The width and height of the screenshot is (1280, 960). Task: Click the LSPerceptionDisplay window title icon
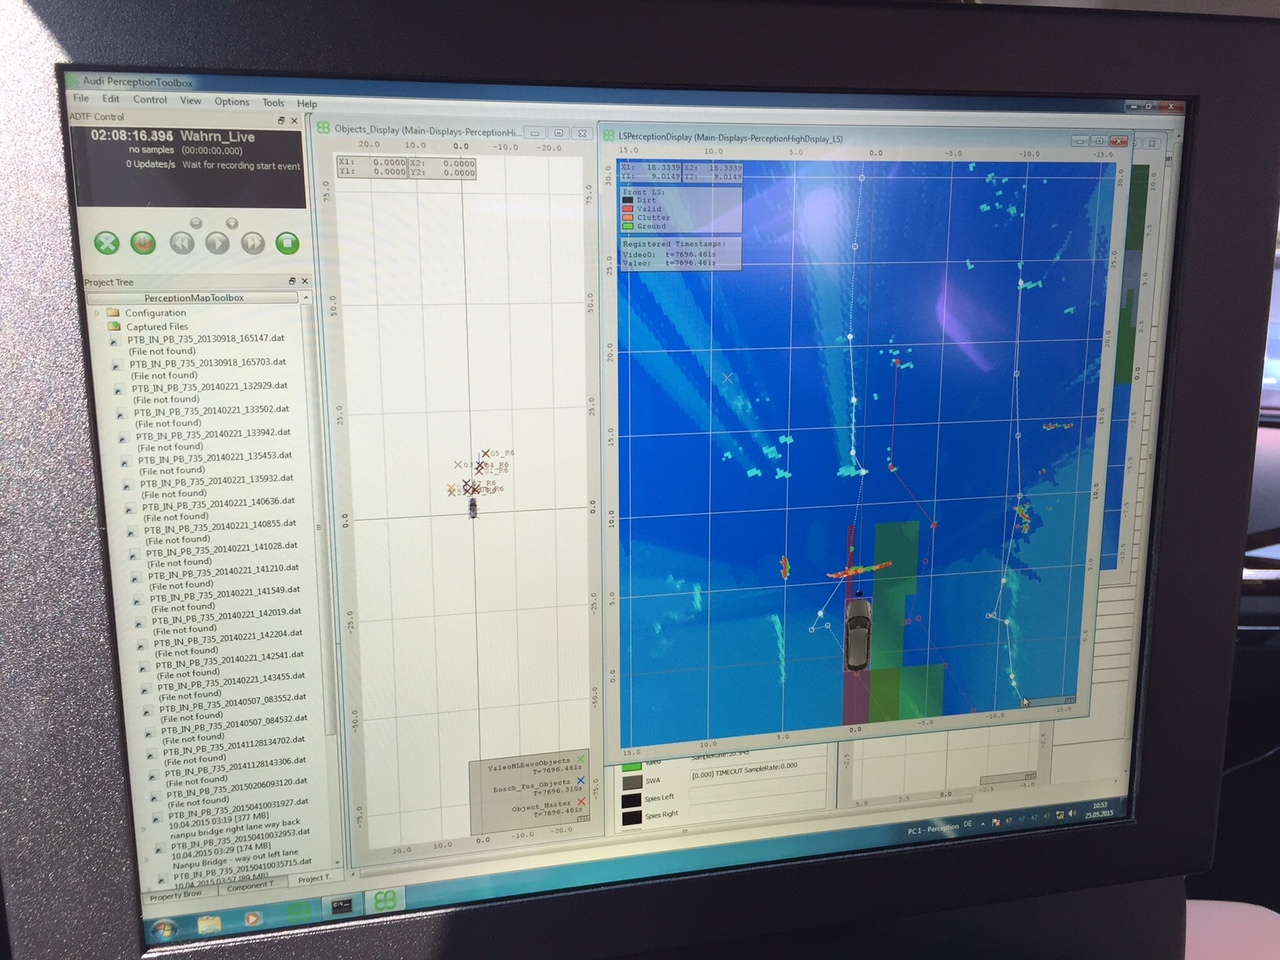click(609, 134)
